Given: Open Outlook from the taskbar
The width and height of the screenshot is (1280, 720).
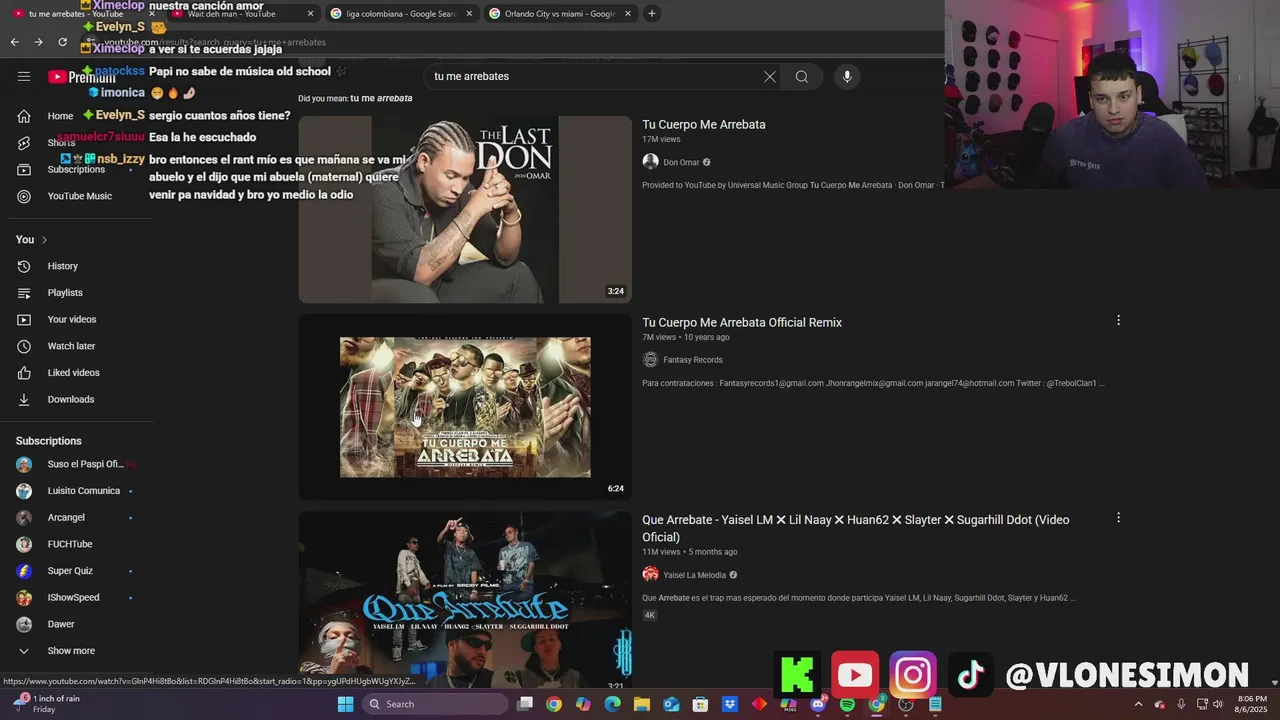Looking at the screenshot, I should 671,704.
